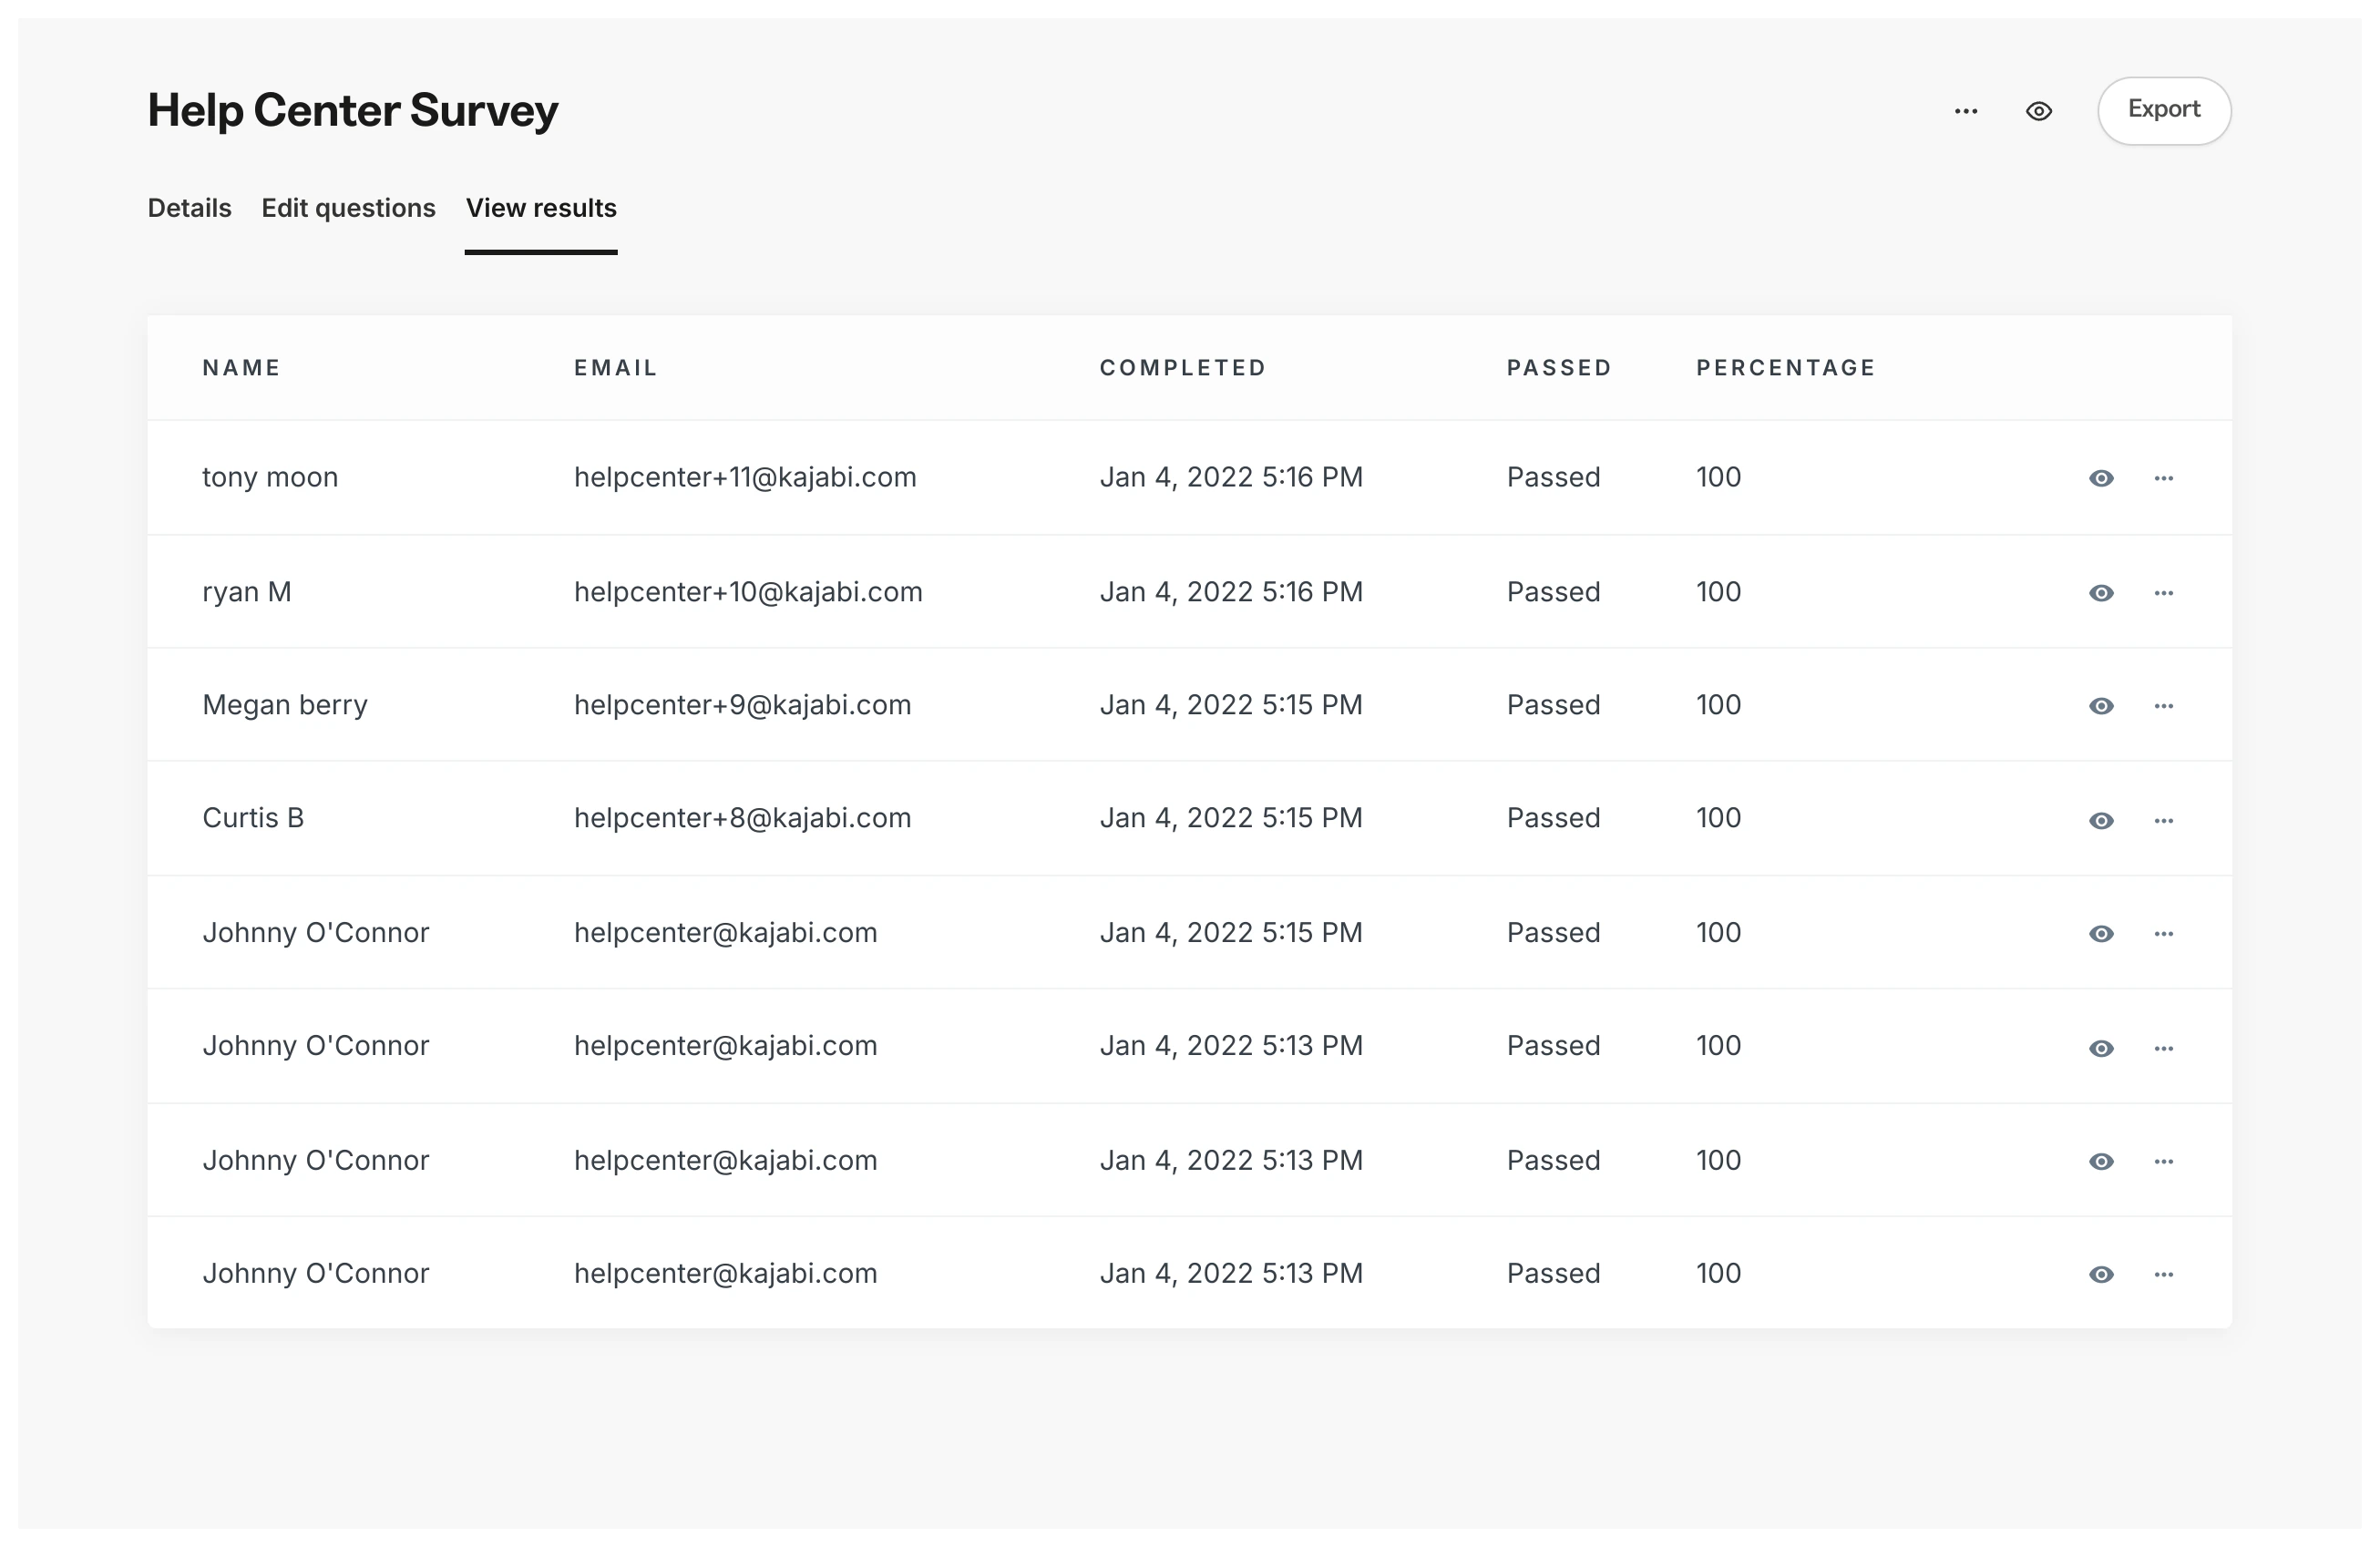
Task: Open the overflow menu for ryan M
Action: pyautogui.click(x=2165, y=592)
